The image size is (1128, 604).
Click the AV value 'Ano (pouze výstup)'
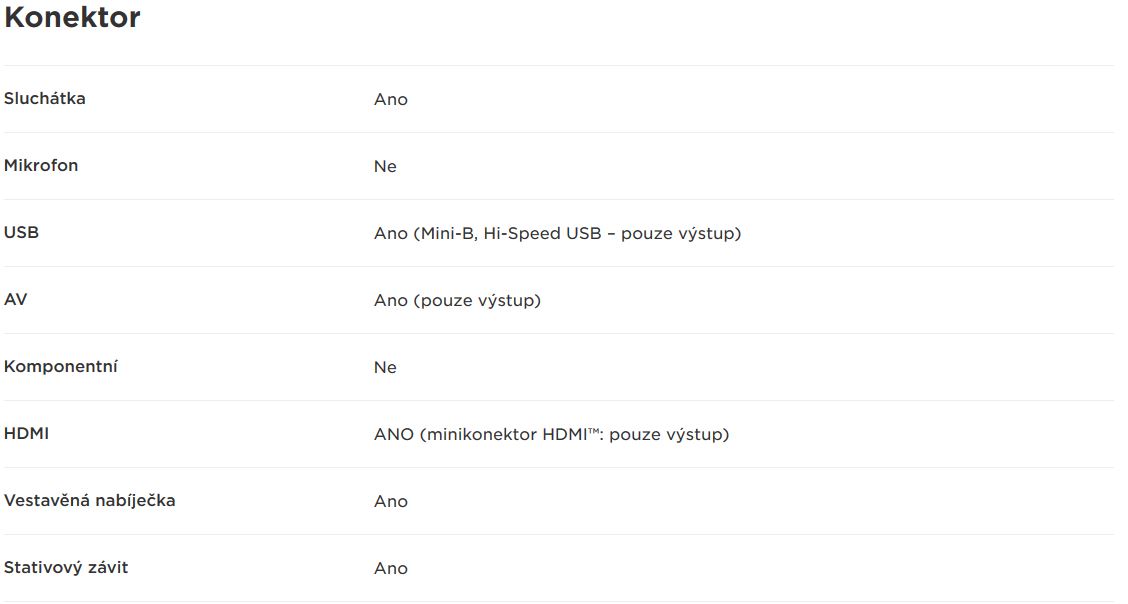(458, 301)
